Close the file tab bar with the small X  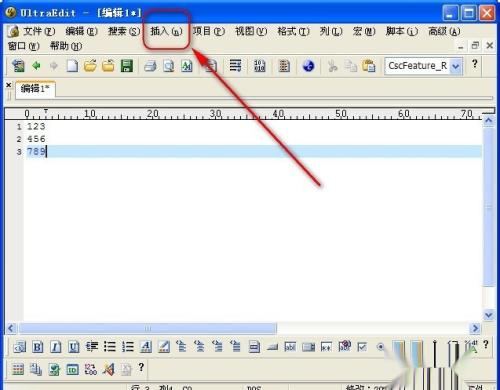pyautogui.click(x=9, y=85)
